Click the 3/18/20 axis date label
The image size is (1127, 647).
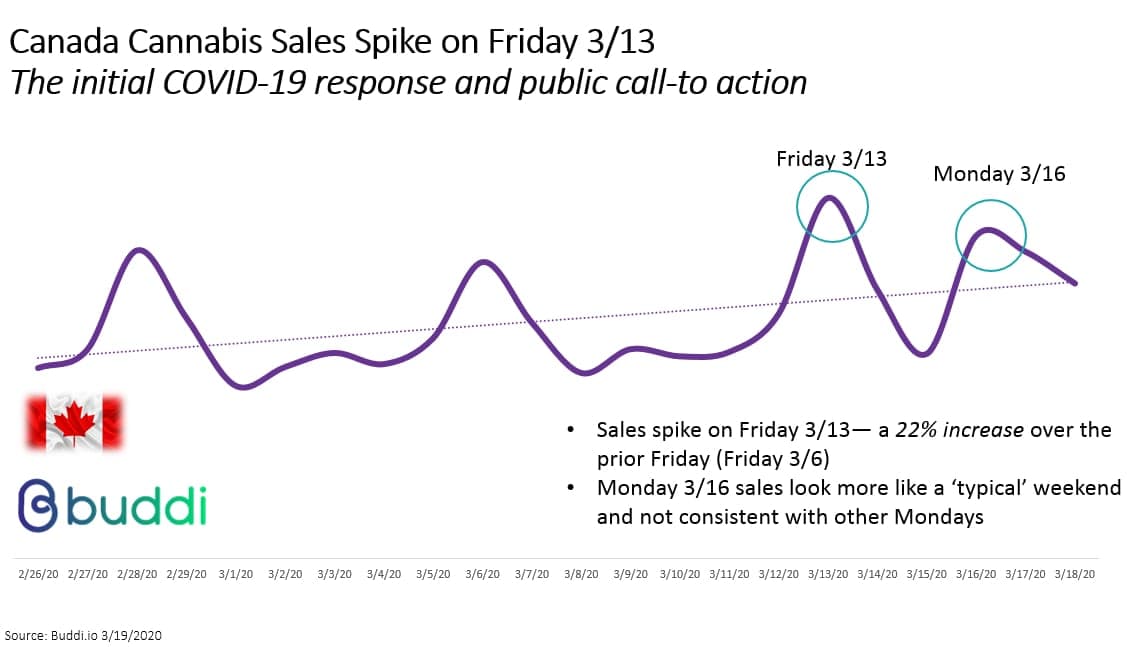click(1075, 574)
